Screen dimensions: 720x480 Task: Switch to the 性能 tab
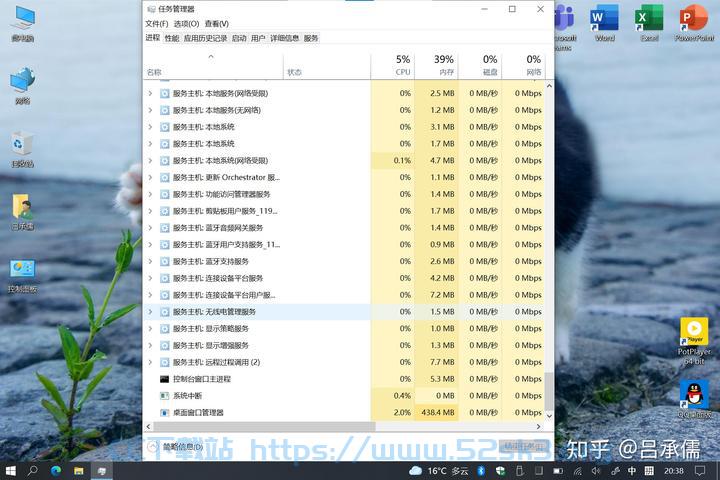click(172, 38)
